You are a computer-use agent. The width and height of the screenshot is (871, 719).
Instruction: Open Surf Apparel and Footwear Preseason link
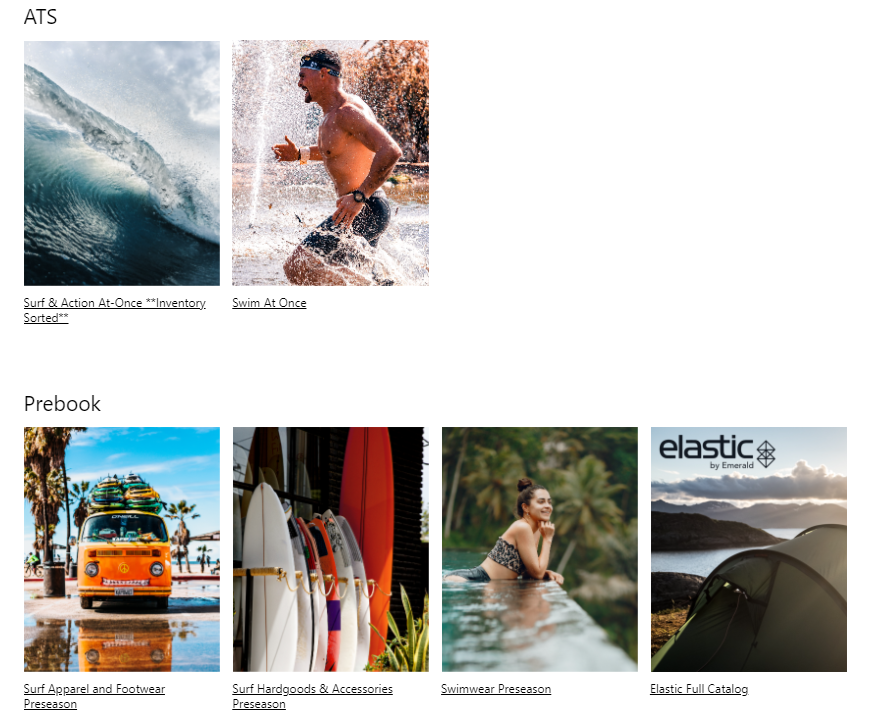[94, 696]
